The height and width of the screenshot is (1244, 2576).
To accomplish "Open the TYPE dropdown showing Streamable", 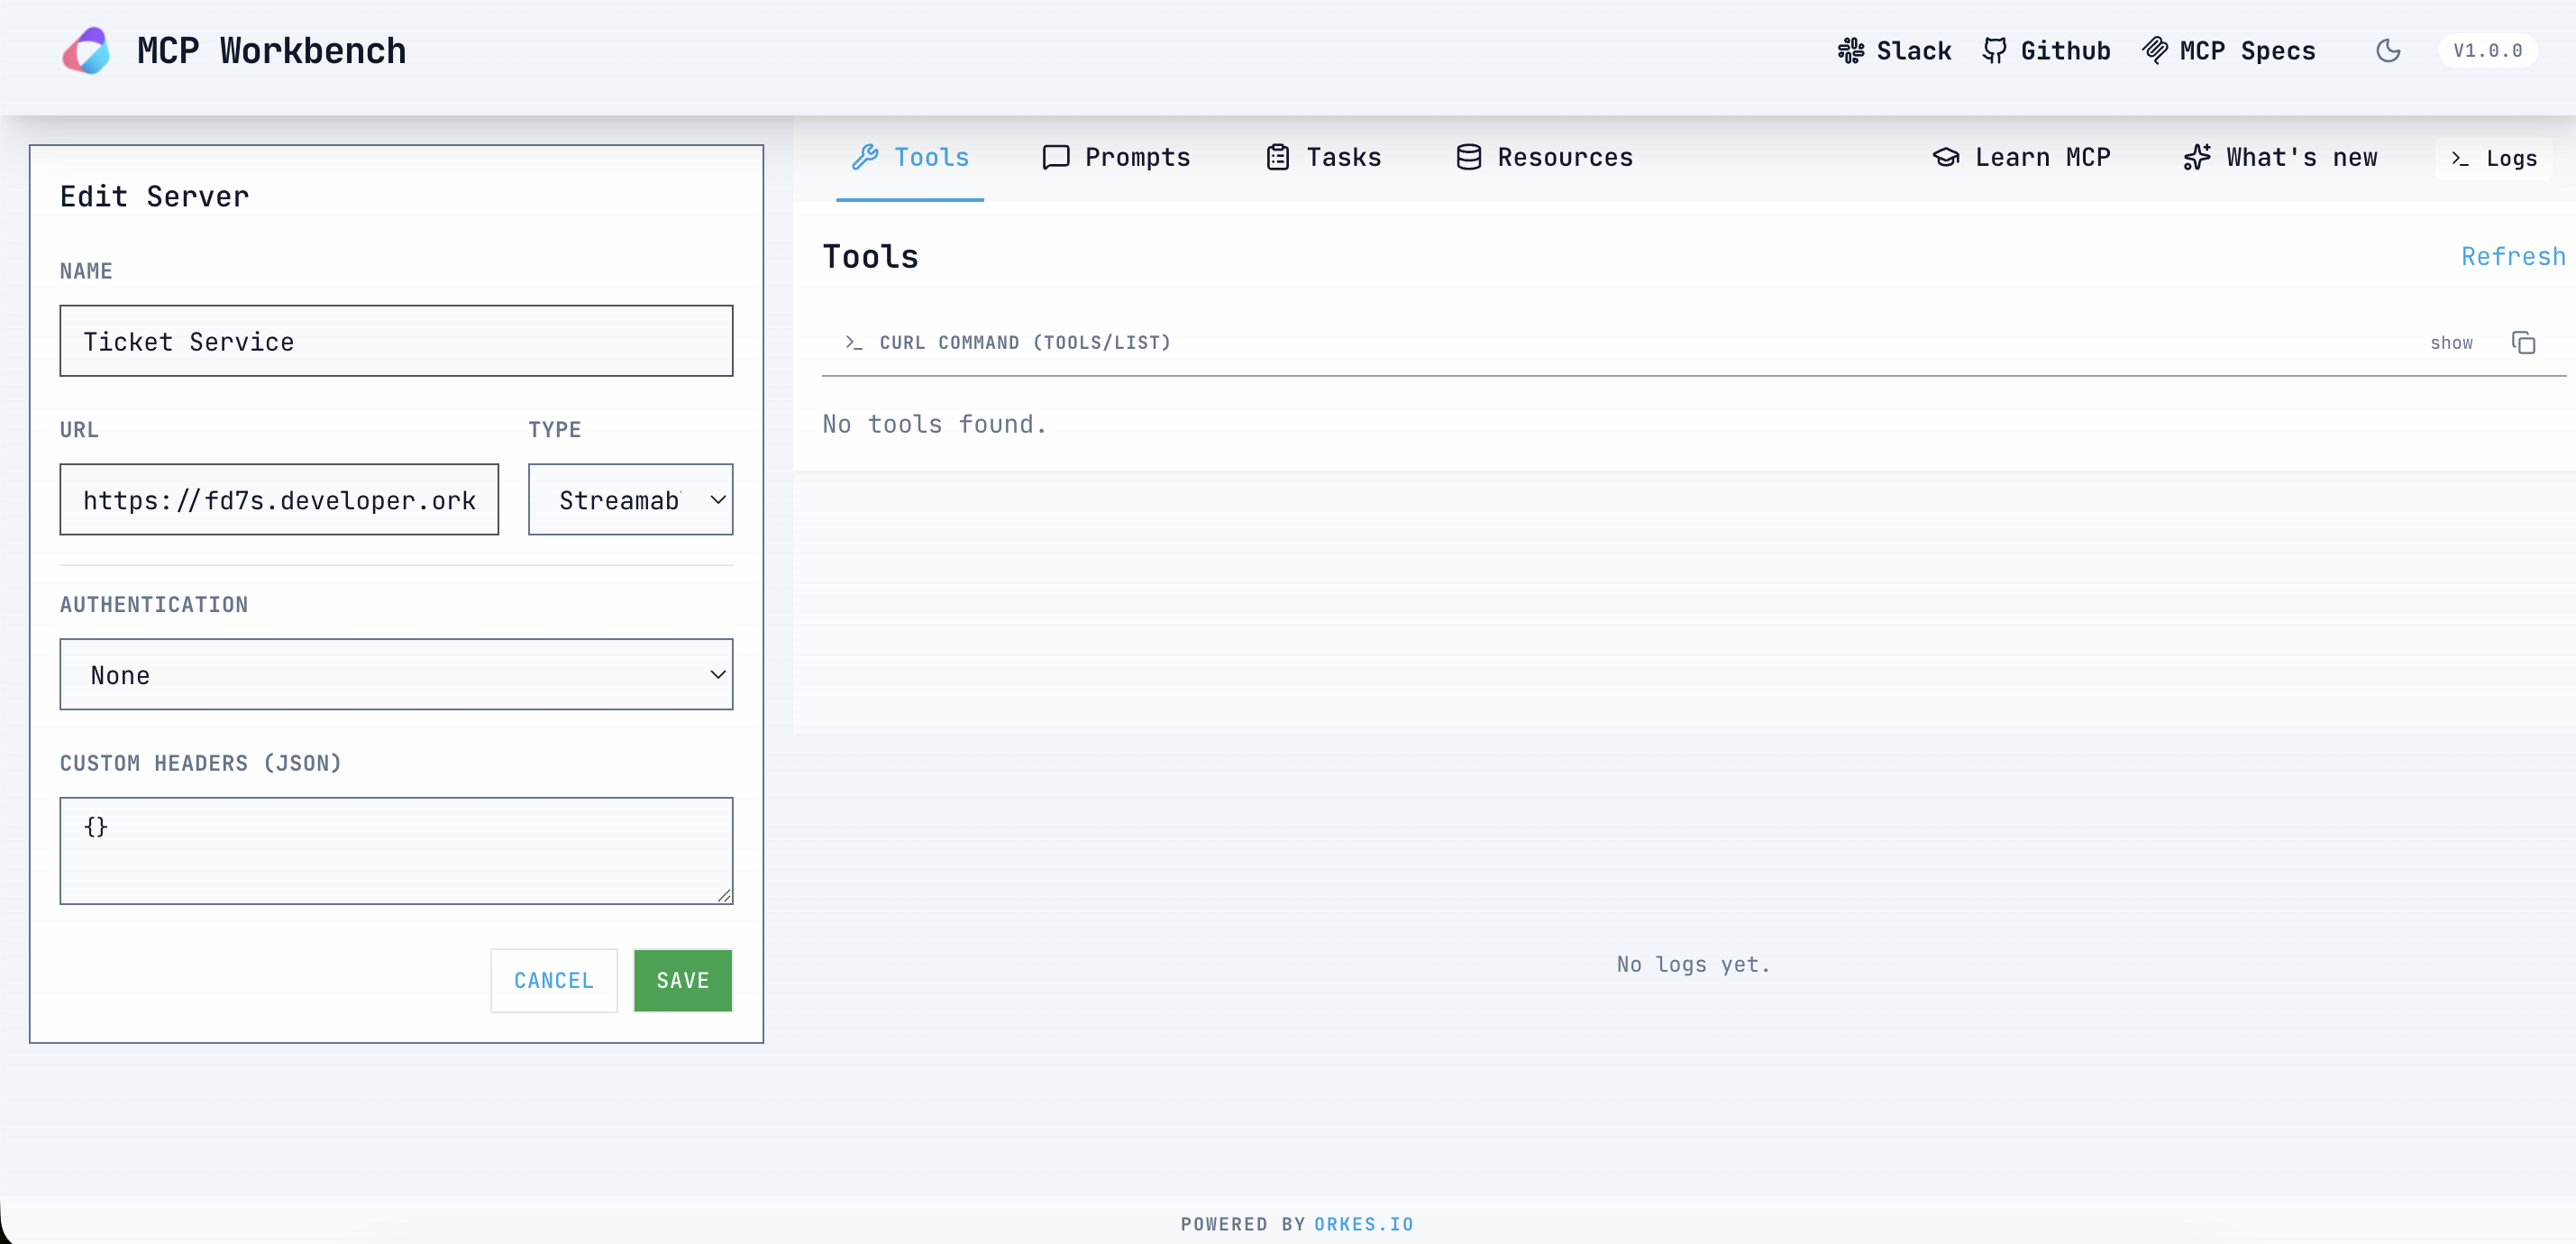I will (x=630, y=499).
